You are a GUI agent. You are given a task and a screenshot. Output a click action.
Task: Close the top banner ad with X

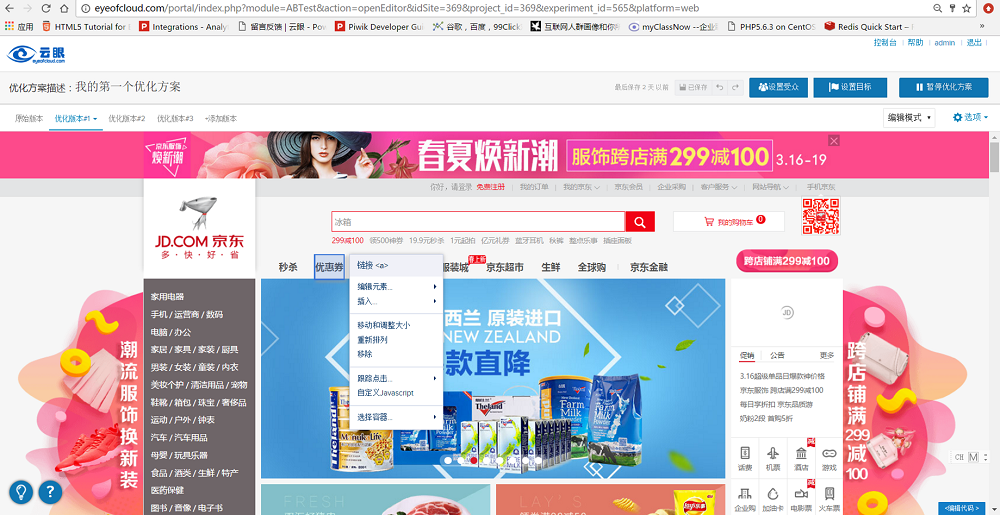click(834, 140)
